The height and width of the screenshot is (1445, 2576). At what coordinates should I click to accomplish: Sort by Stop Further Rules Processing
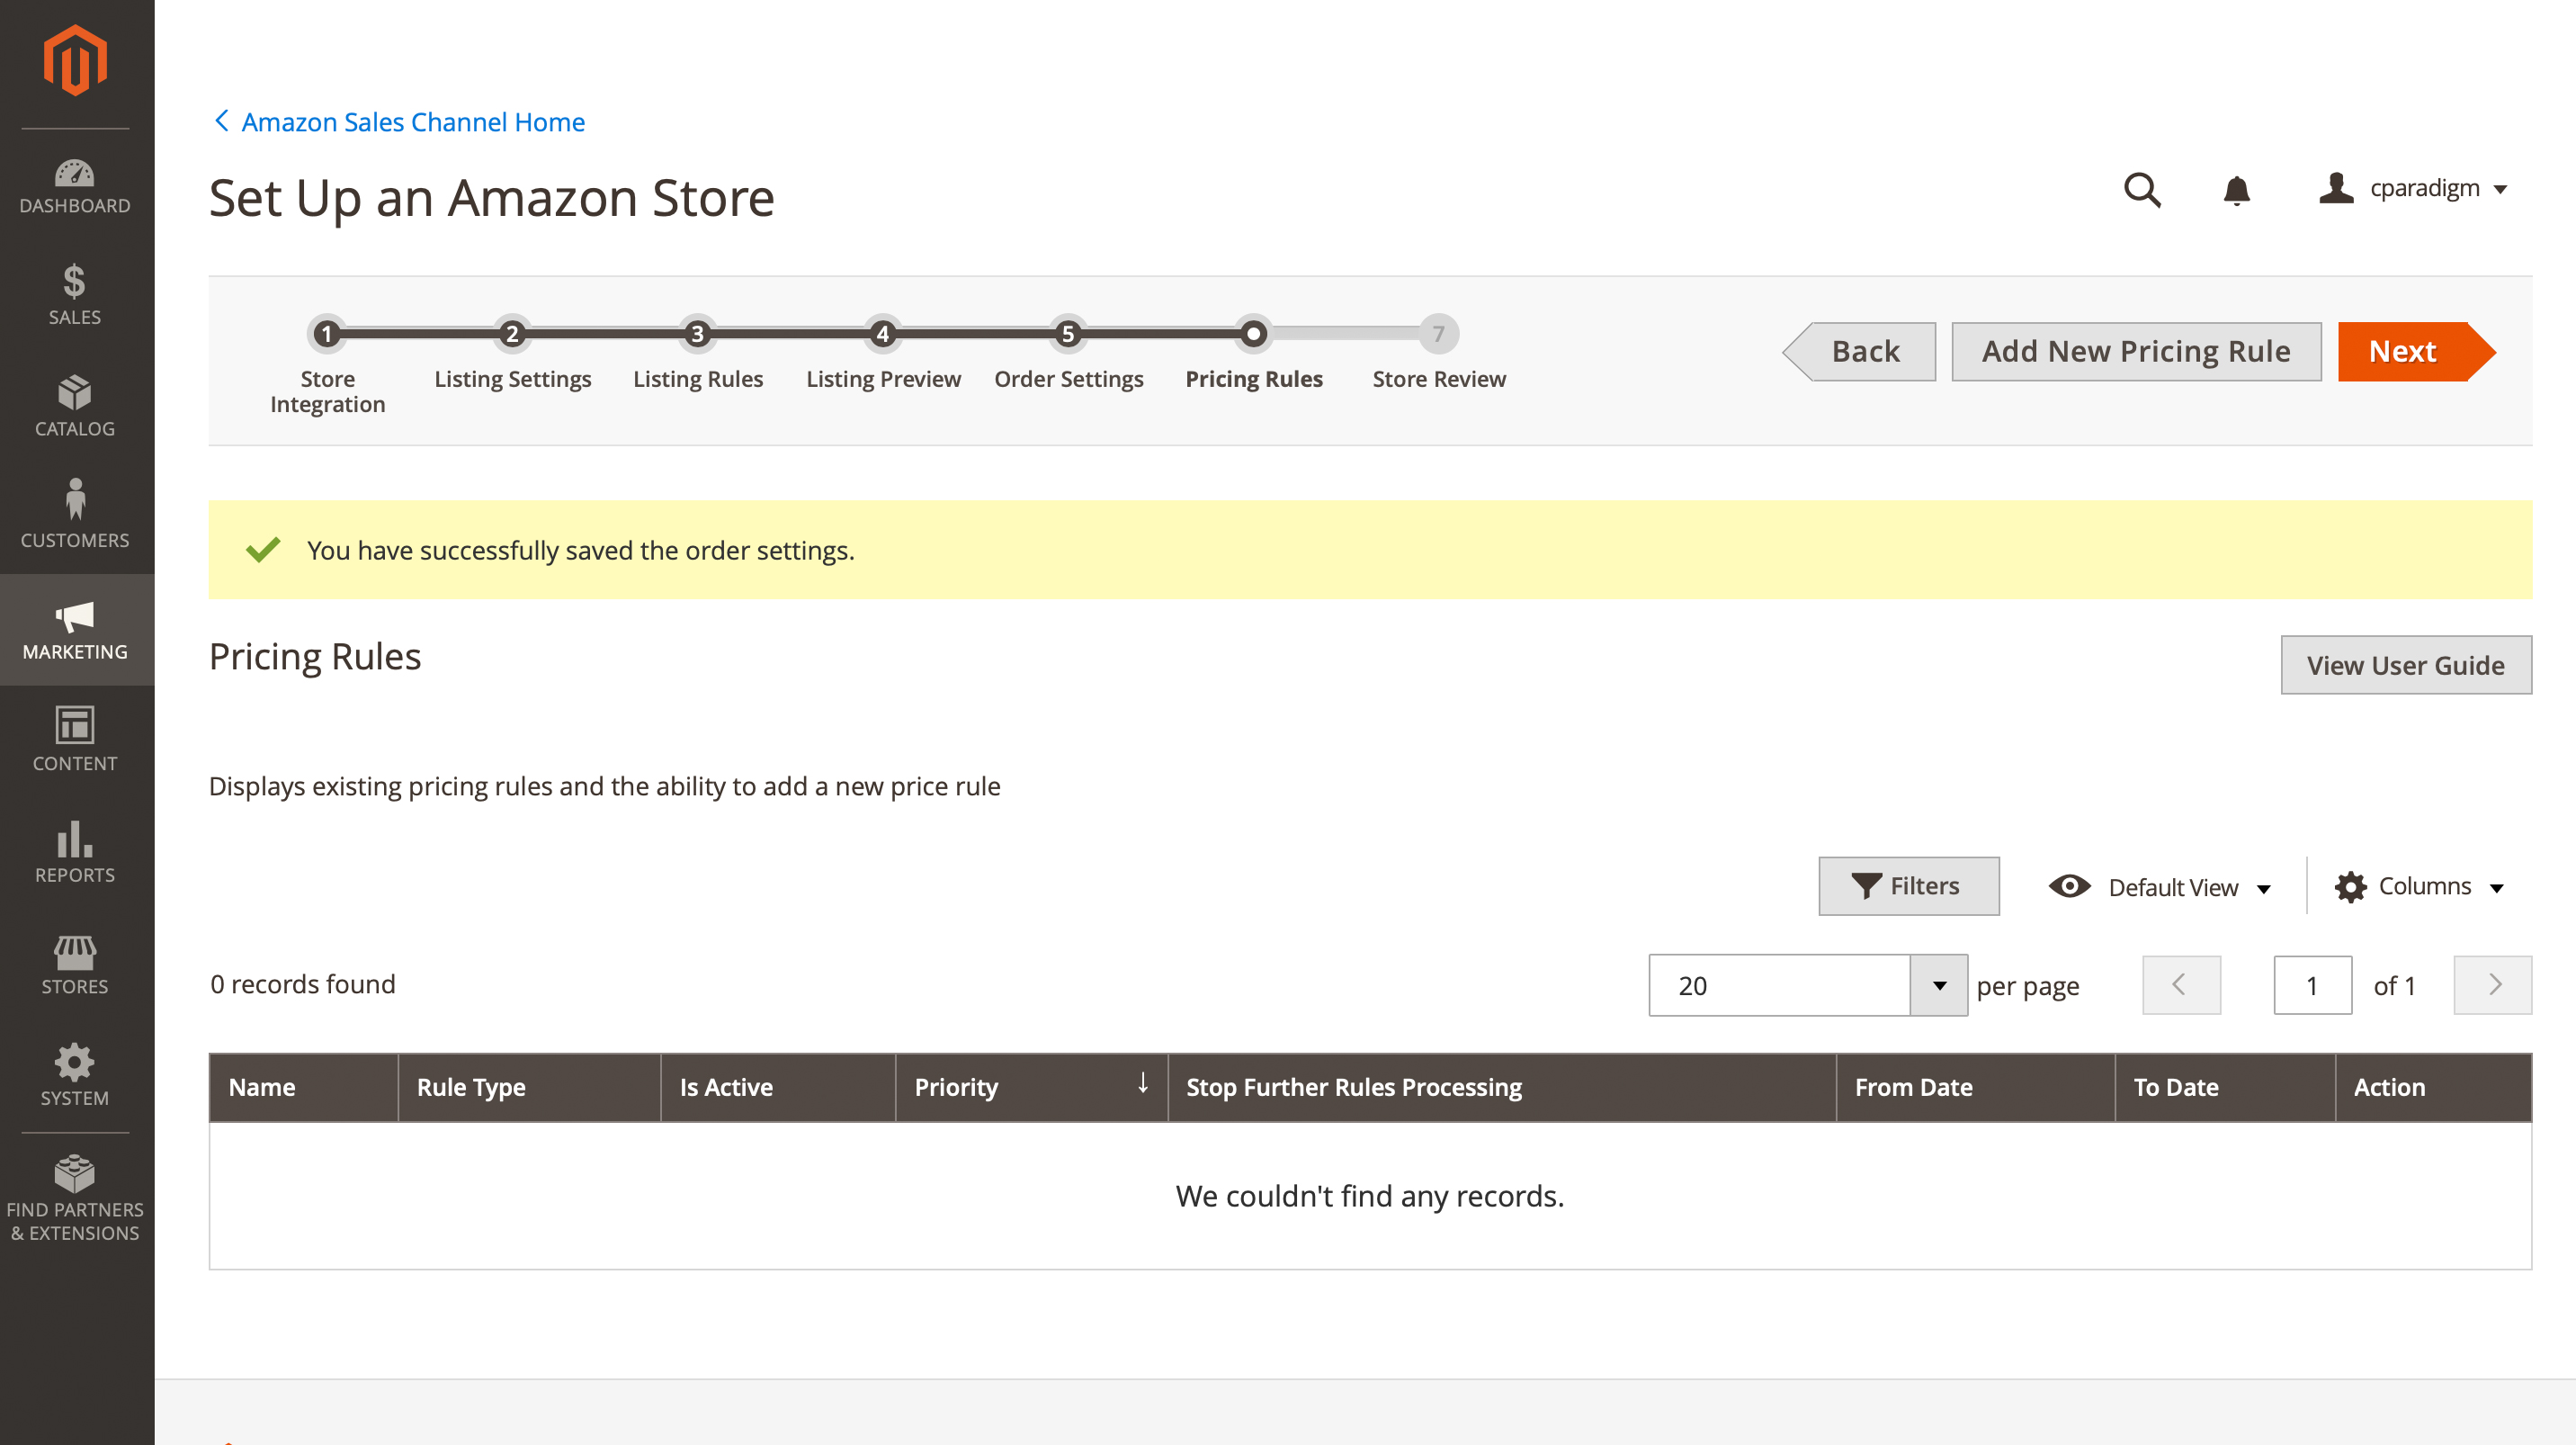(x=1501, y=1087)
